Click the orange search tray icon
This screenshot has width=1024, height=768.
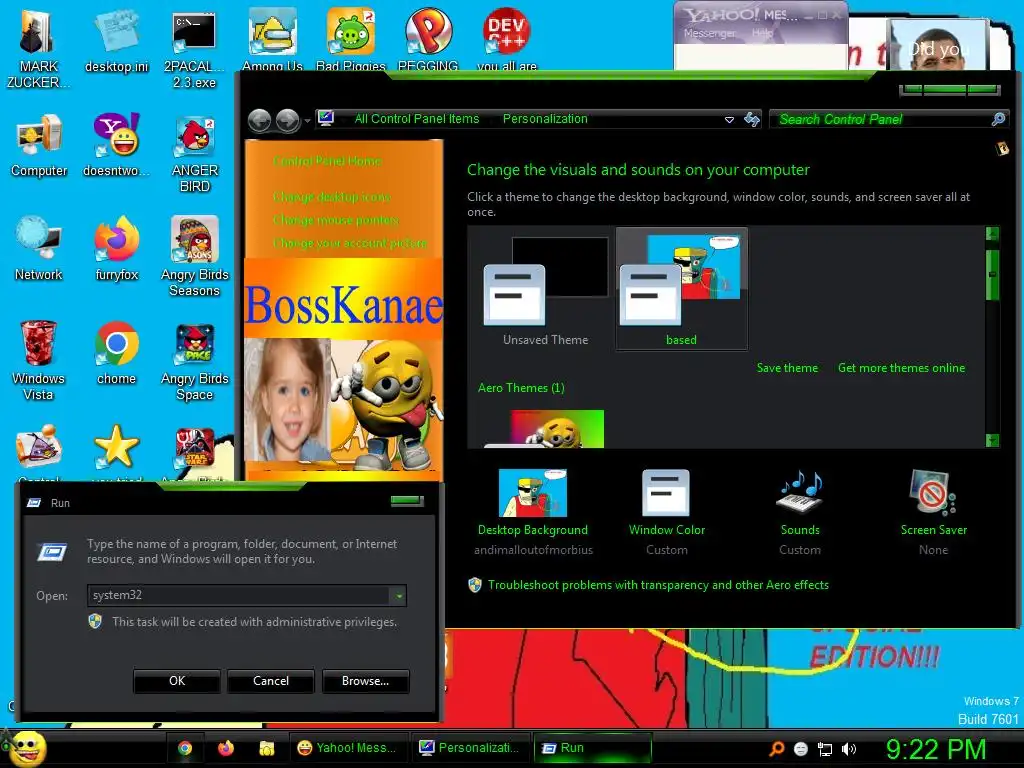point(776,749)
